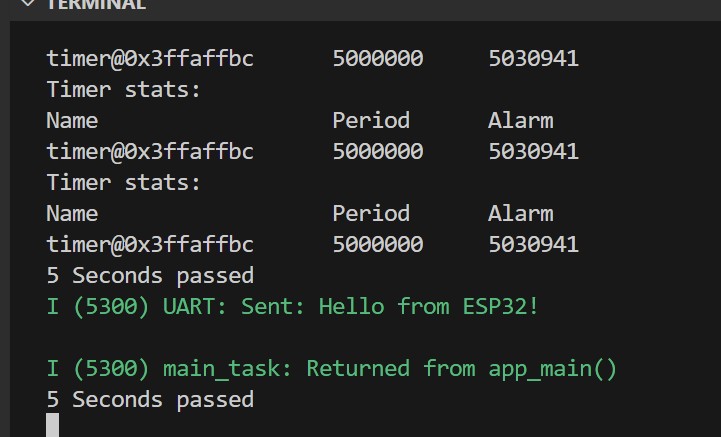Click the topmost 5030941 alarm value
Screen dimensions: 721x437
coord(533,58)
